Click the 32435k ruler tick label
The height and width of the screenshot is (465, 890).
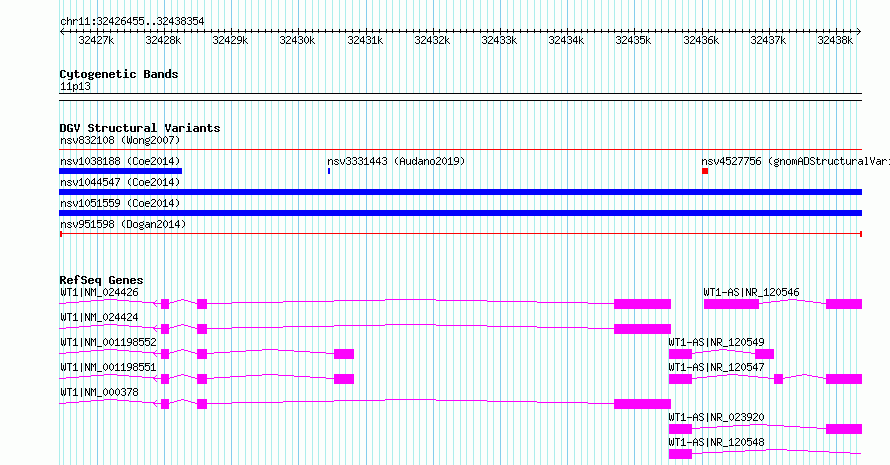click(x=633, y=40)
